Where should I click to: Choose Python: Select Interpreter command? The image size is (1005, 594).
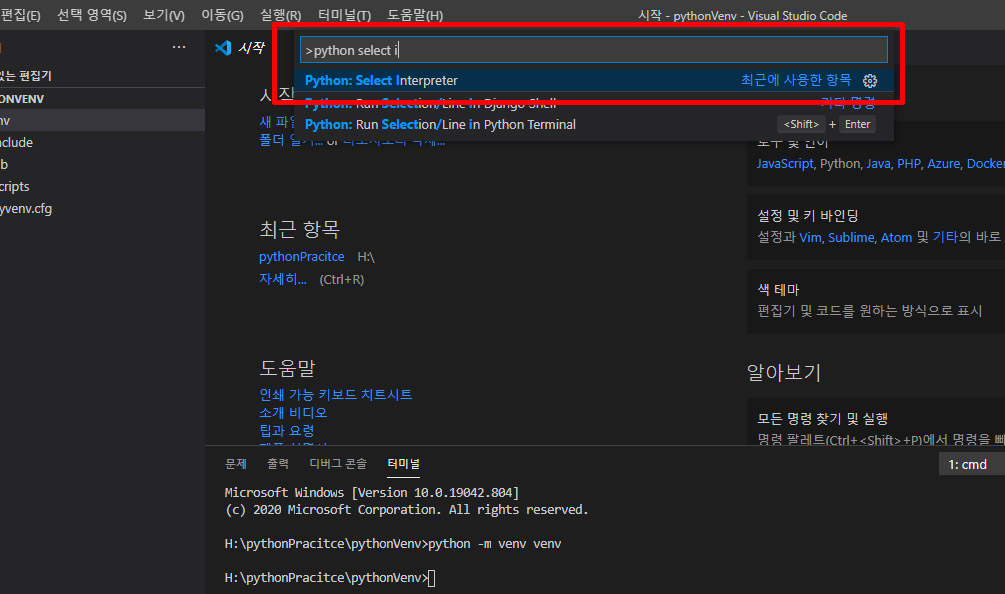(x=594, y=81)
